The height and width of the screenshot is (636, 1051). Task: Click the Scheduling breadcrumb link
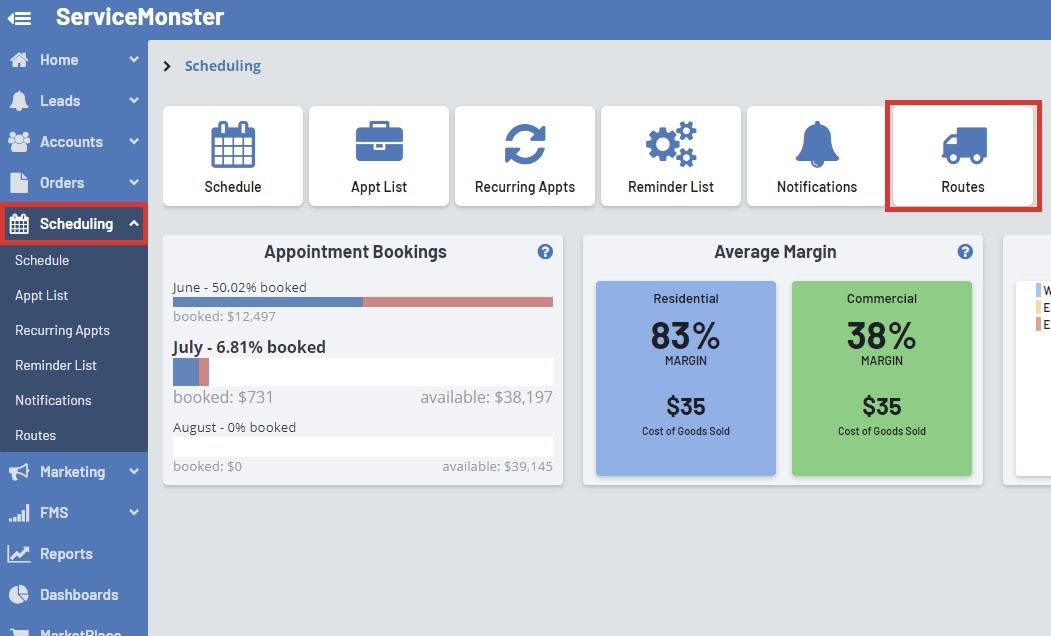point(222,66)
